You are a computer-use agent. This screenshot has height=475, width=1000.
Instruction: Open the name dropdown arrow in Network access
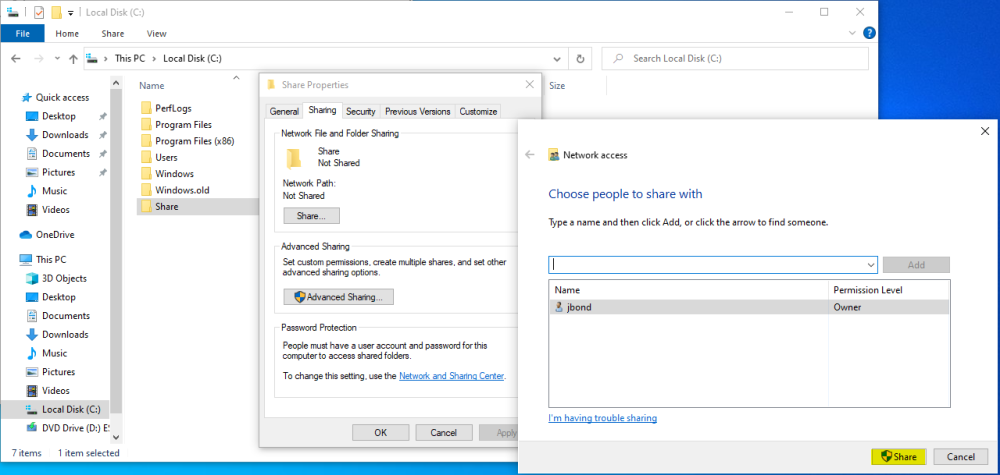(x=871, y=265)
